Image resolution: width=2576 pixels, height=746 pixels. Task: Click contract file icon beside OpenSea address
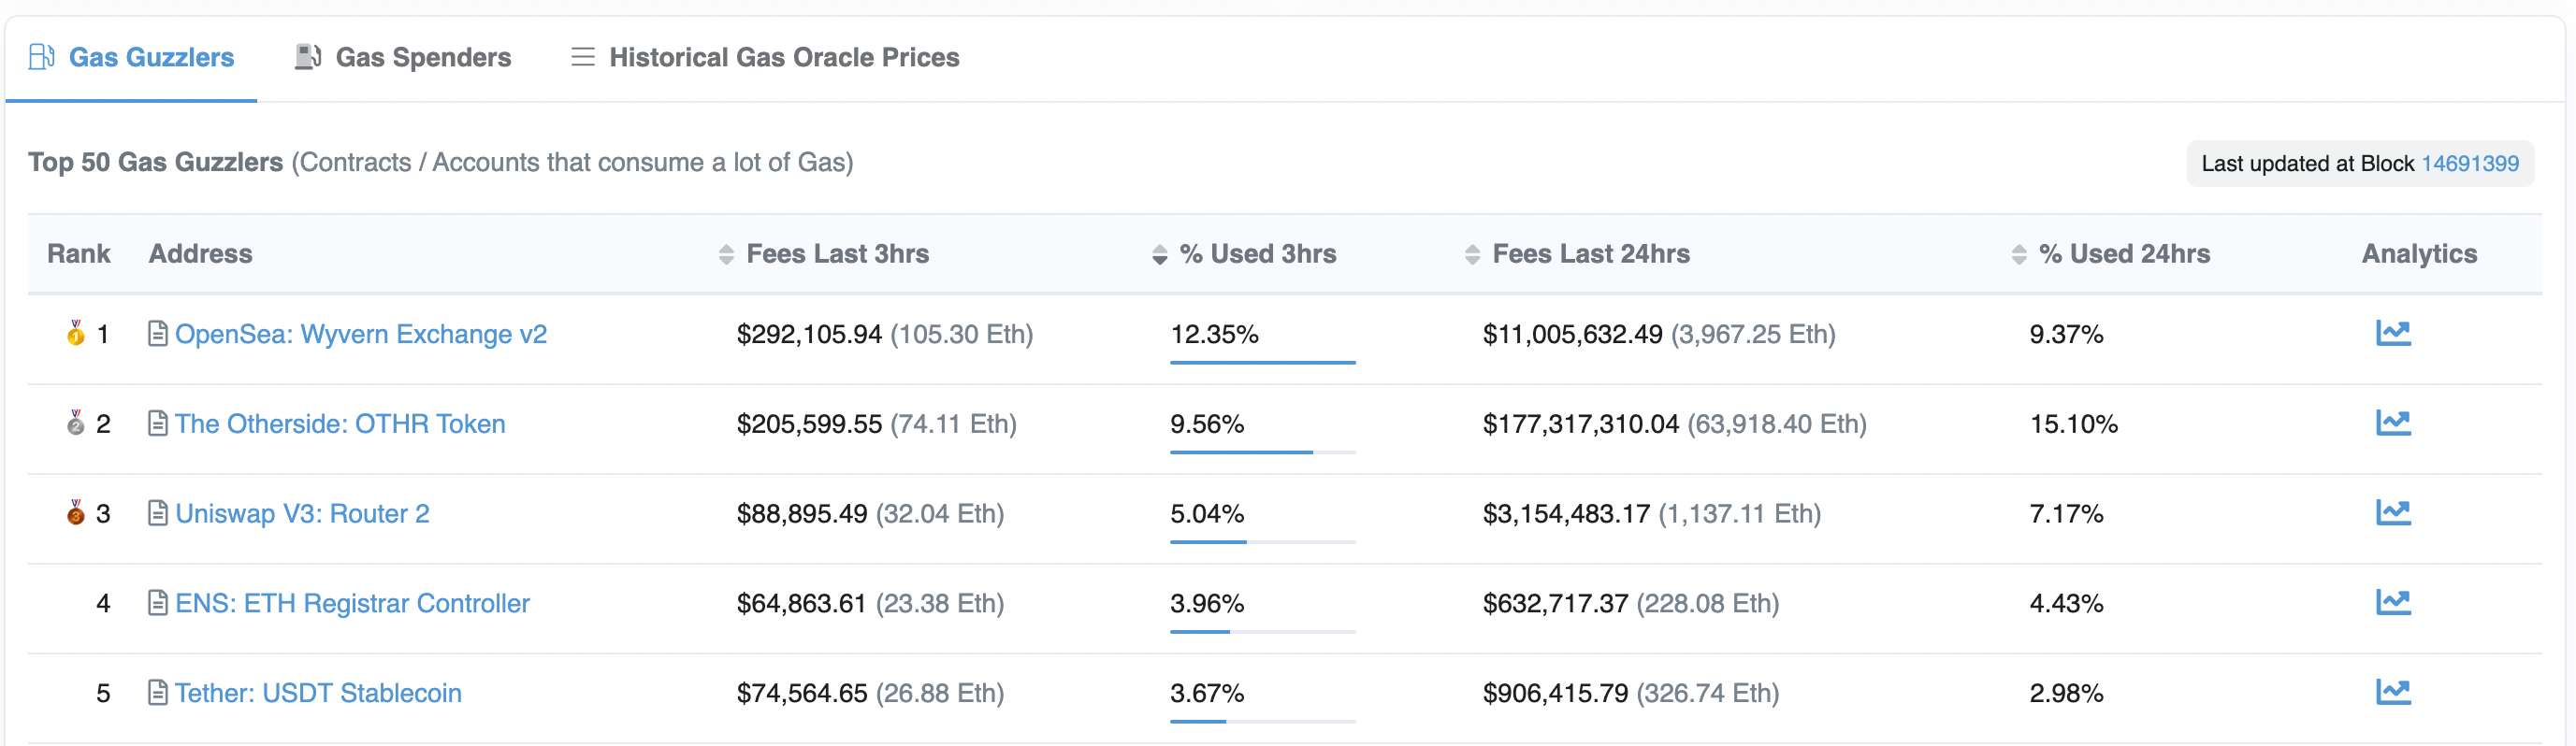(x=157, y=333)
